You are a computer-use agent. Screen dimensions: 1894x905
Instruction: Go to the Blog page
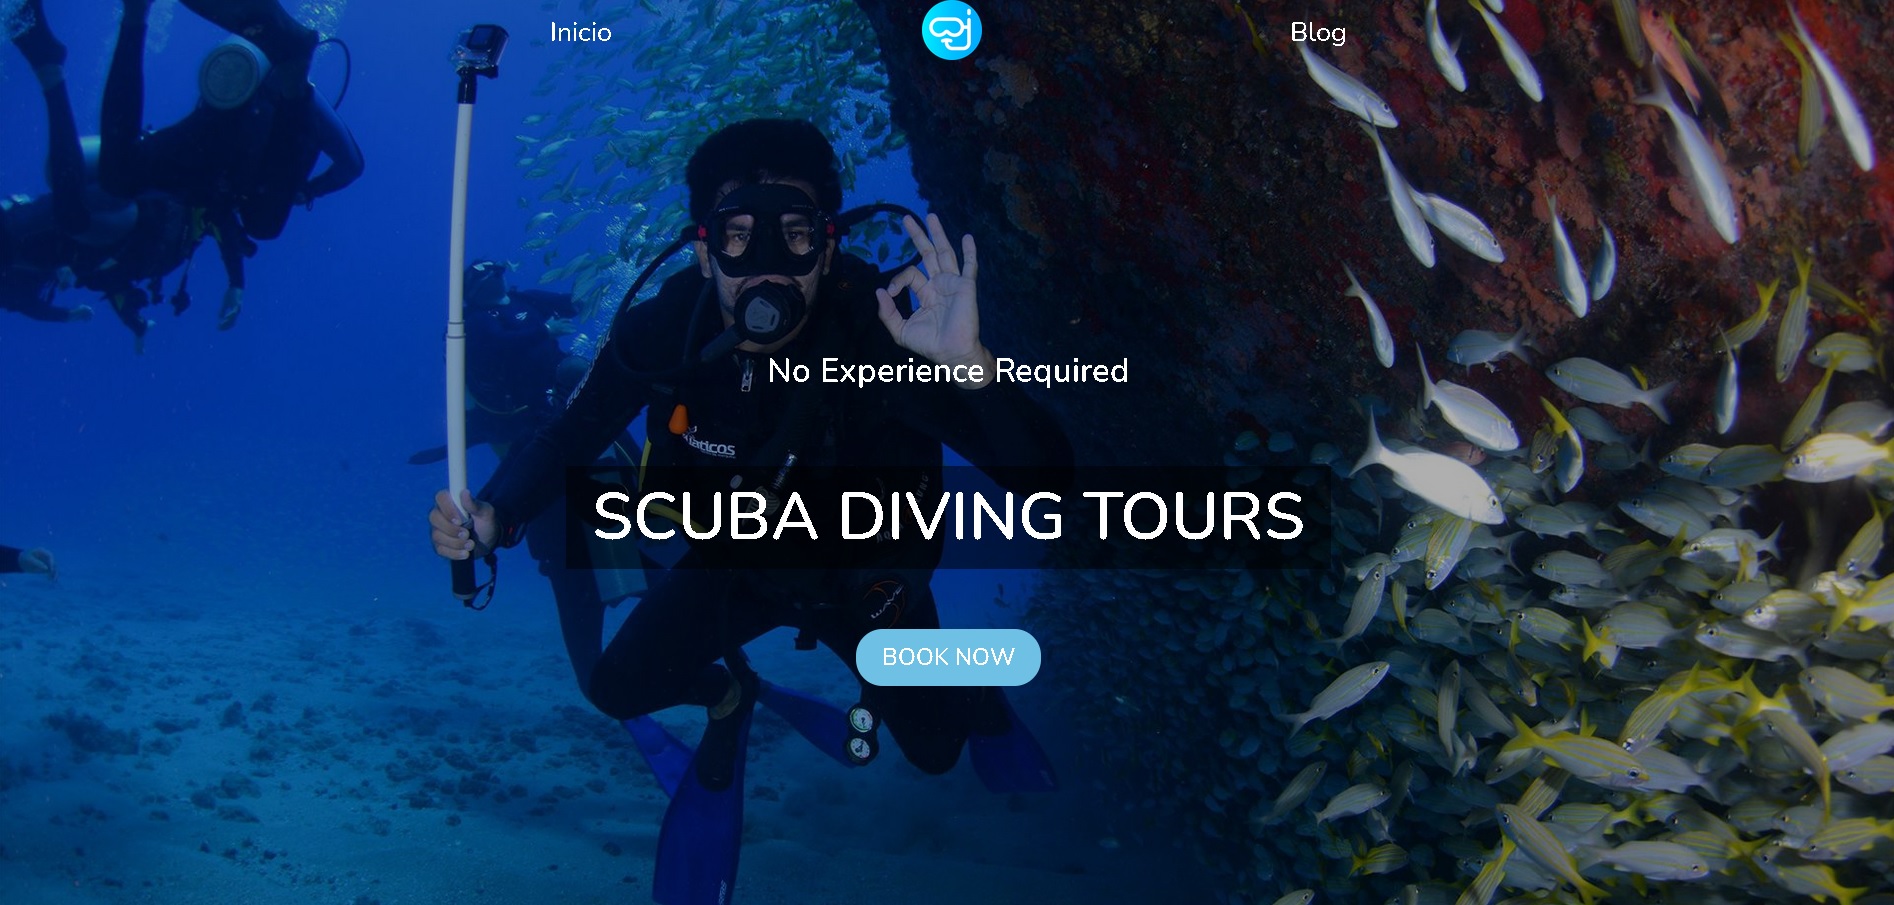coord(1317,32)
